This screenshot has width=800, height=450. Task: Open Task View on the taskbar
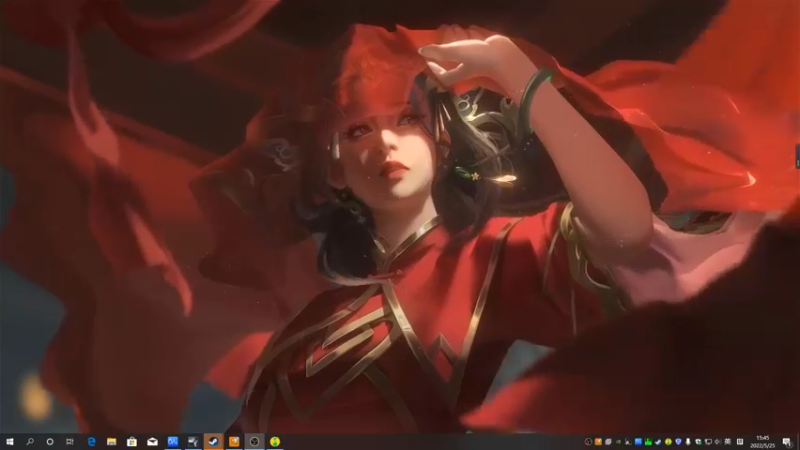coord(70,442)
